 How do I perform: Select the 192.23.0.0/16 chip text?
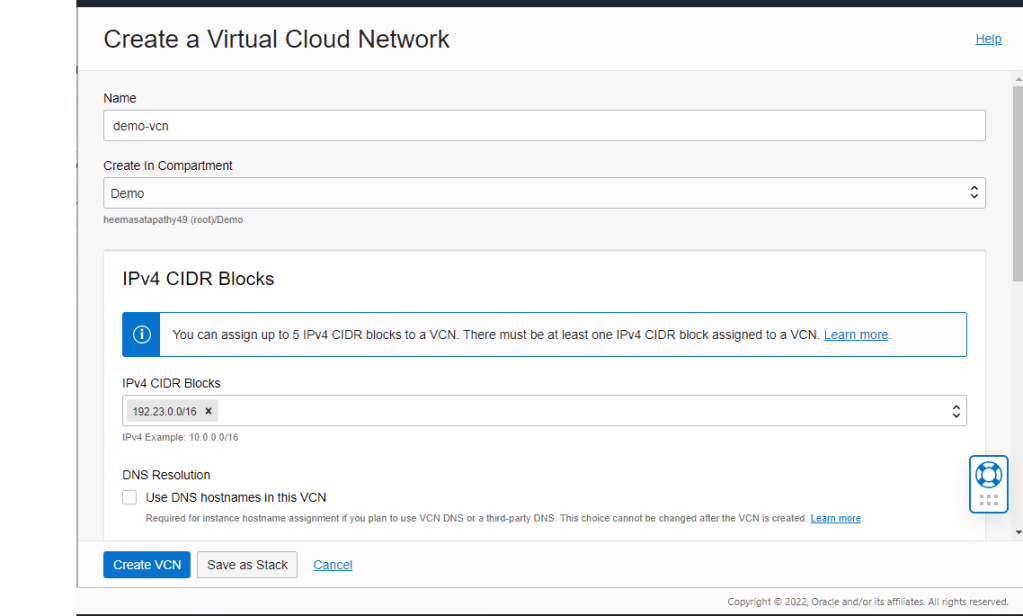[x=164, y=411]
